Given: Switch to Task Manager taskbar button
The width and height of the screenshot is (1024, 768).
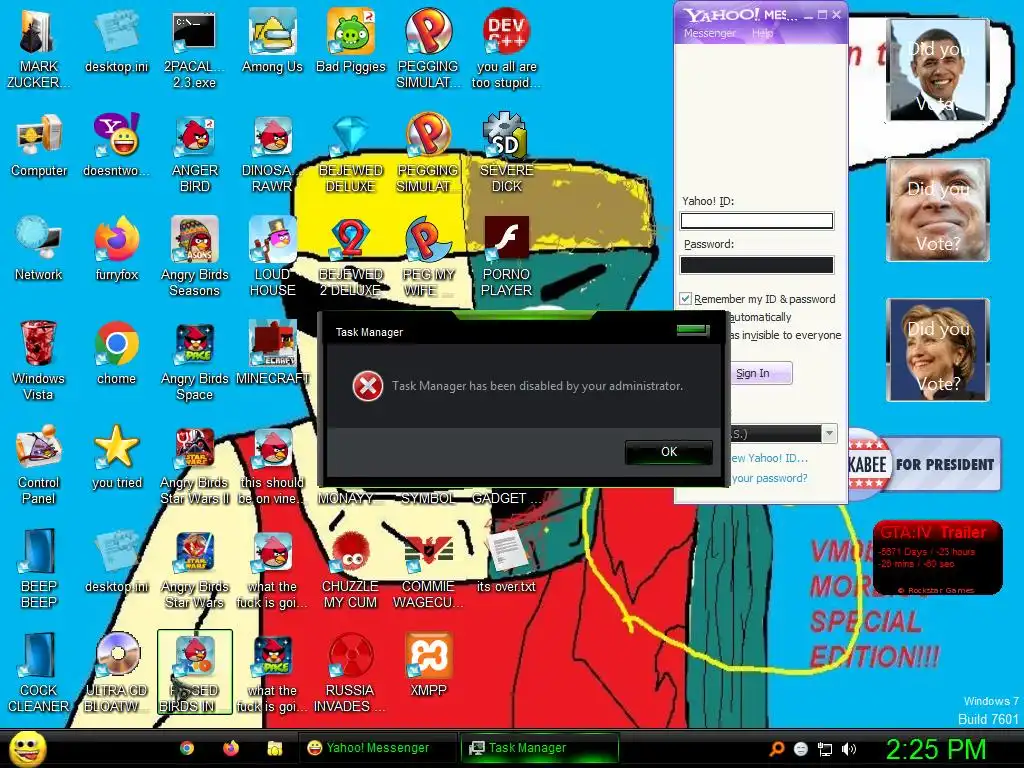Looking at the screenshot, I should 538,748.
